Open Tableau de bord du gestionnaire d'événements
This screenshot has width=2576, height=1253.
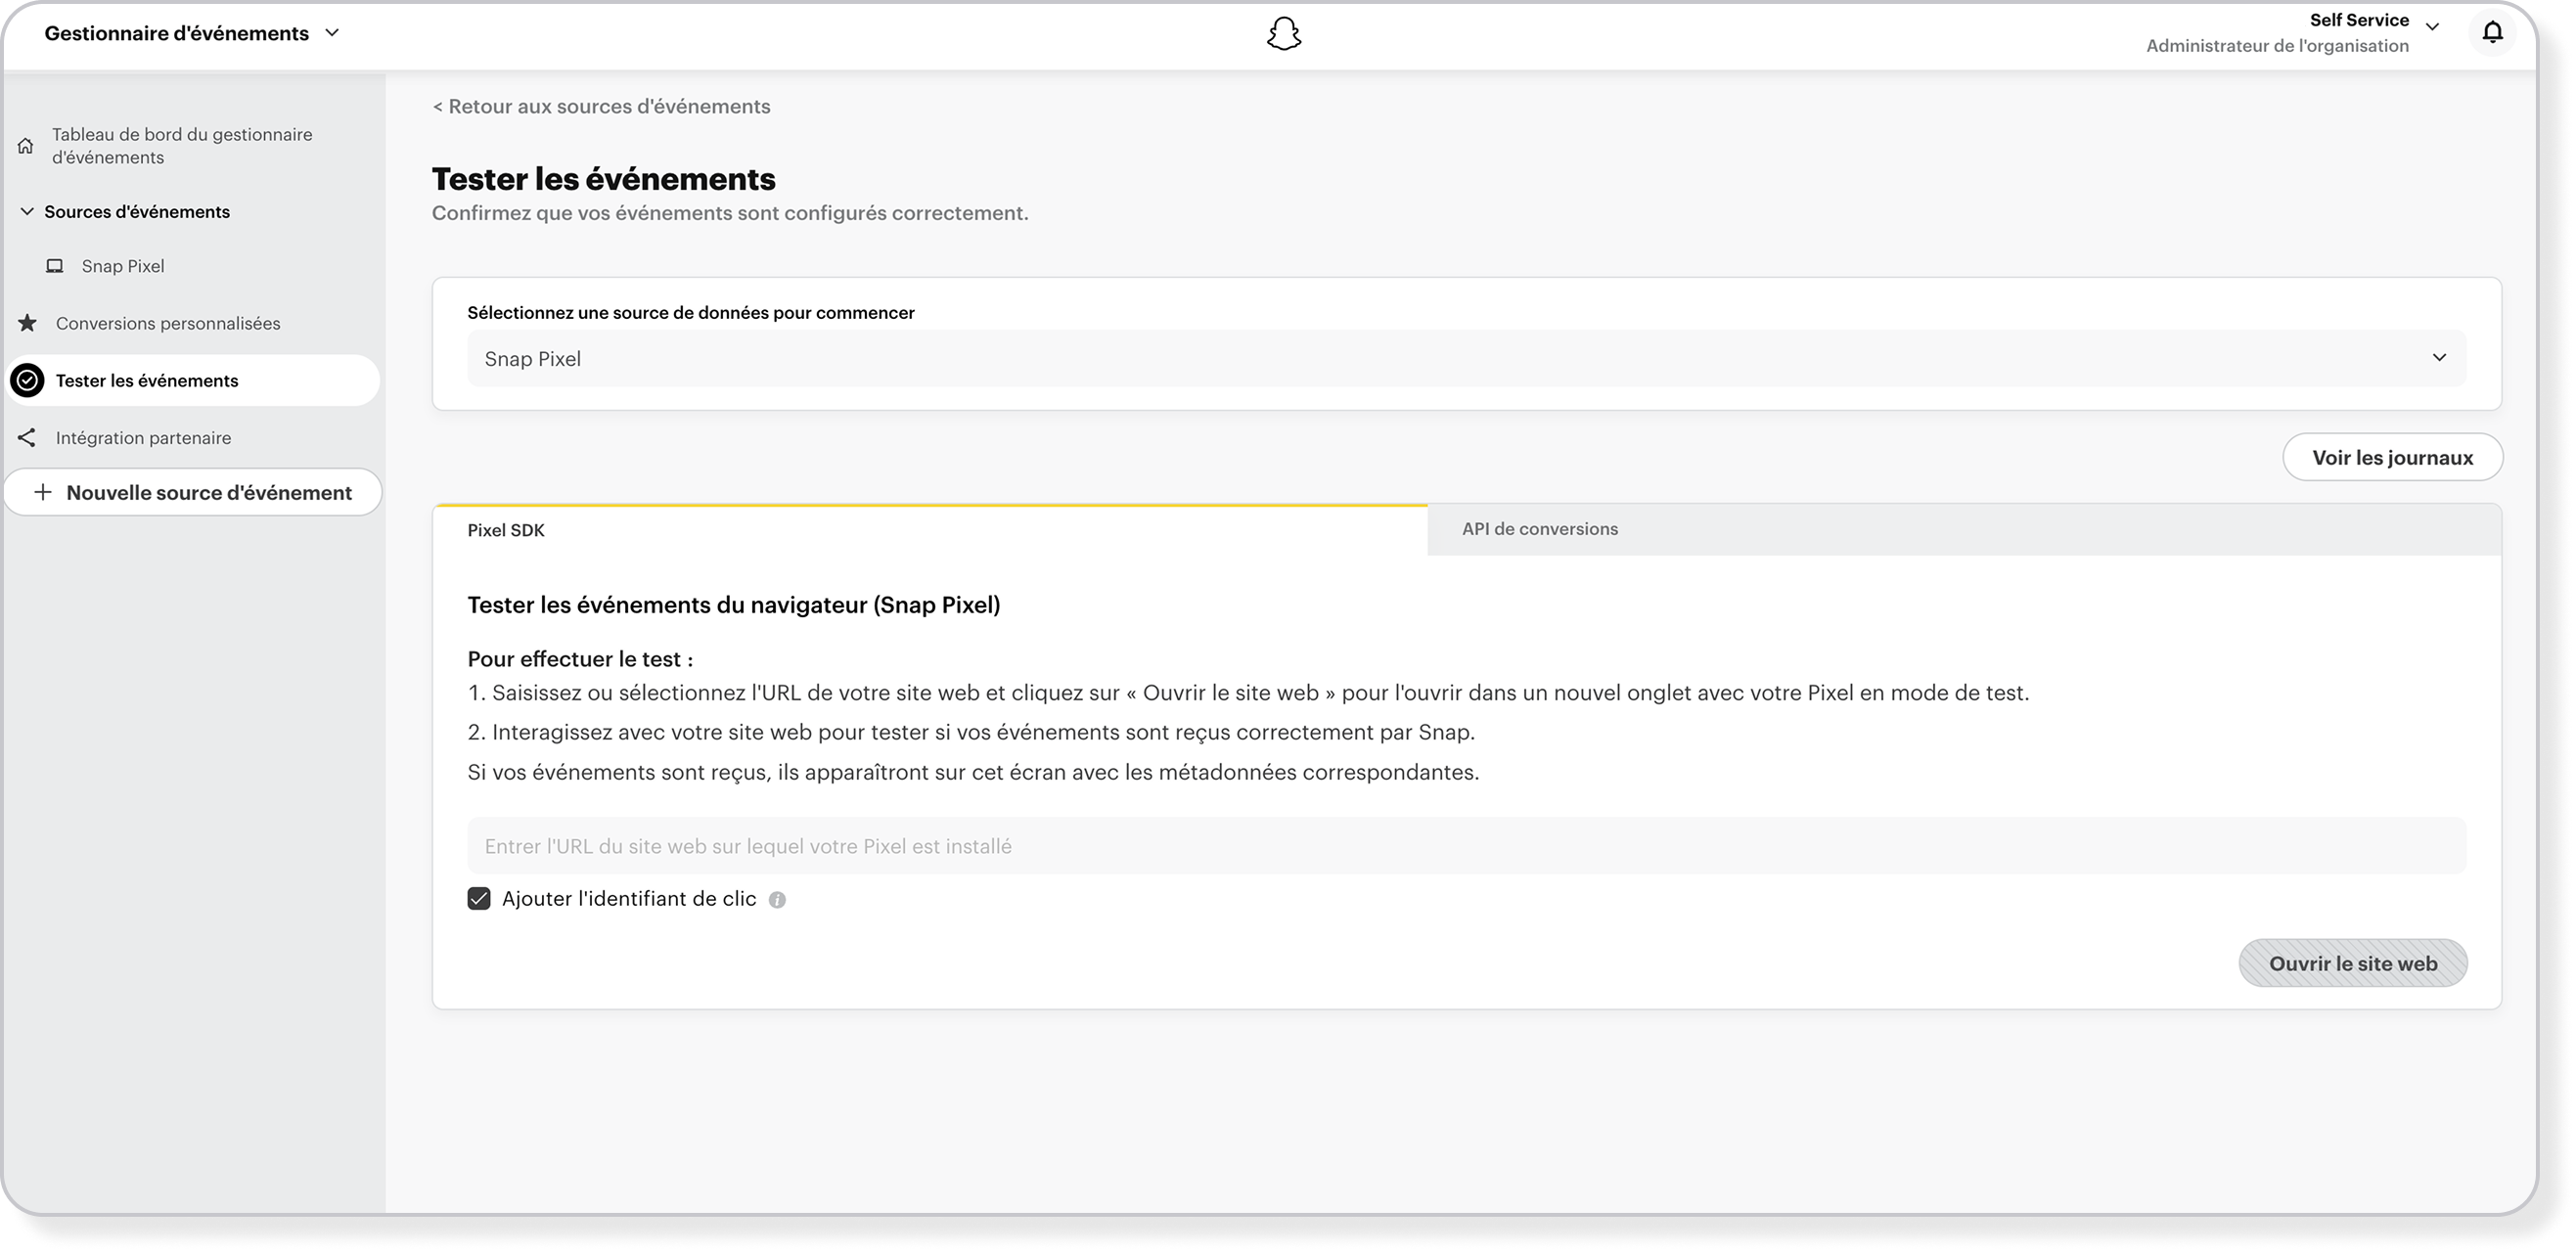click(x=182, y=146)
